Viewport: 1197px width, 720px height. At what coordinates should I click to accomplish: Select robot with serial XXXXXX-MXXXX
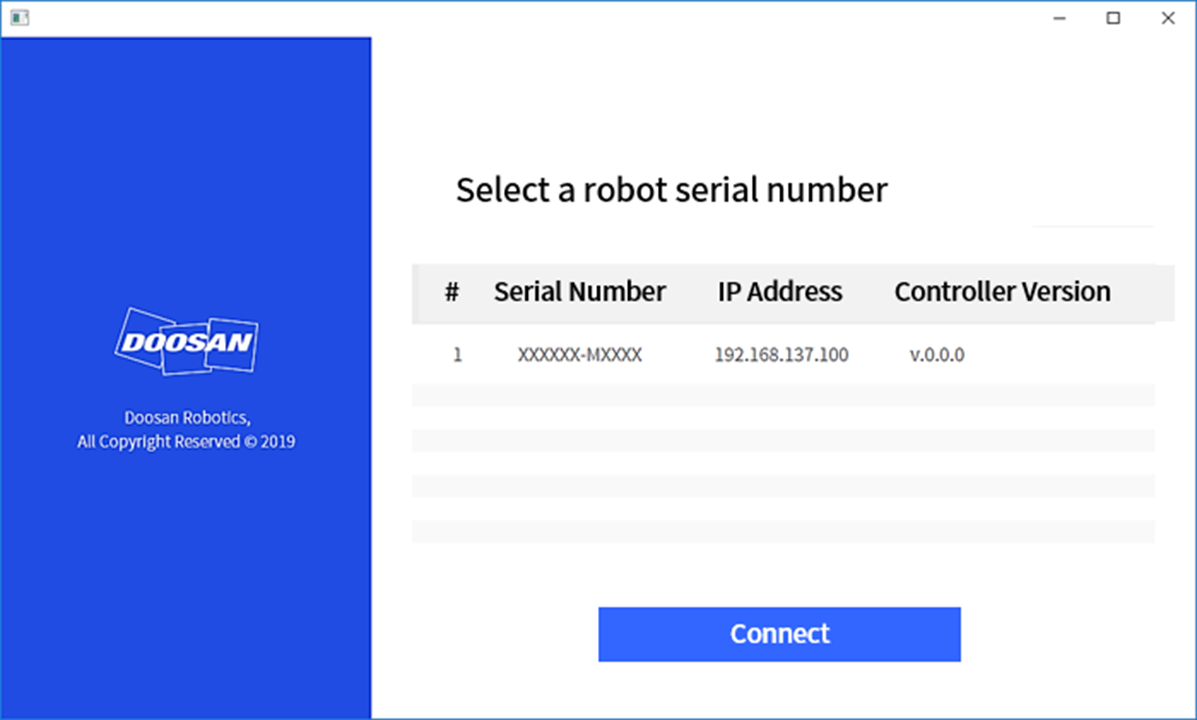pos(579,355)
